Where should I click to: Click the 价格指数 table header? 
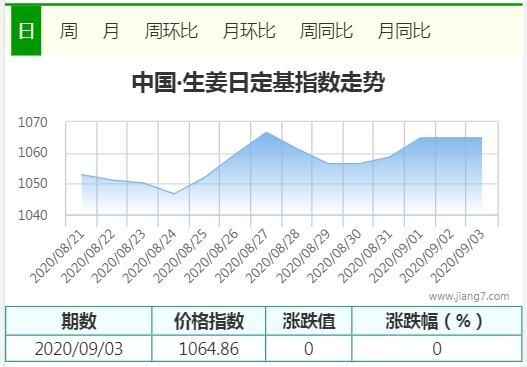[209, 321]
